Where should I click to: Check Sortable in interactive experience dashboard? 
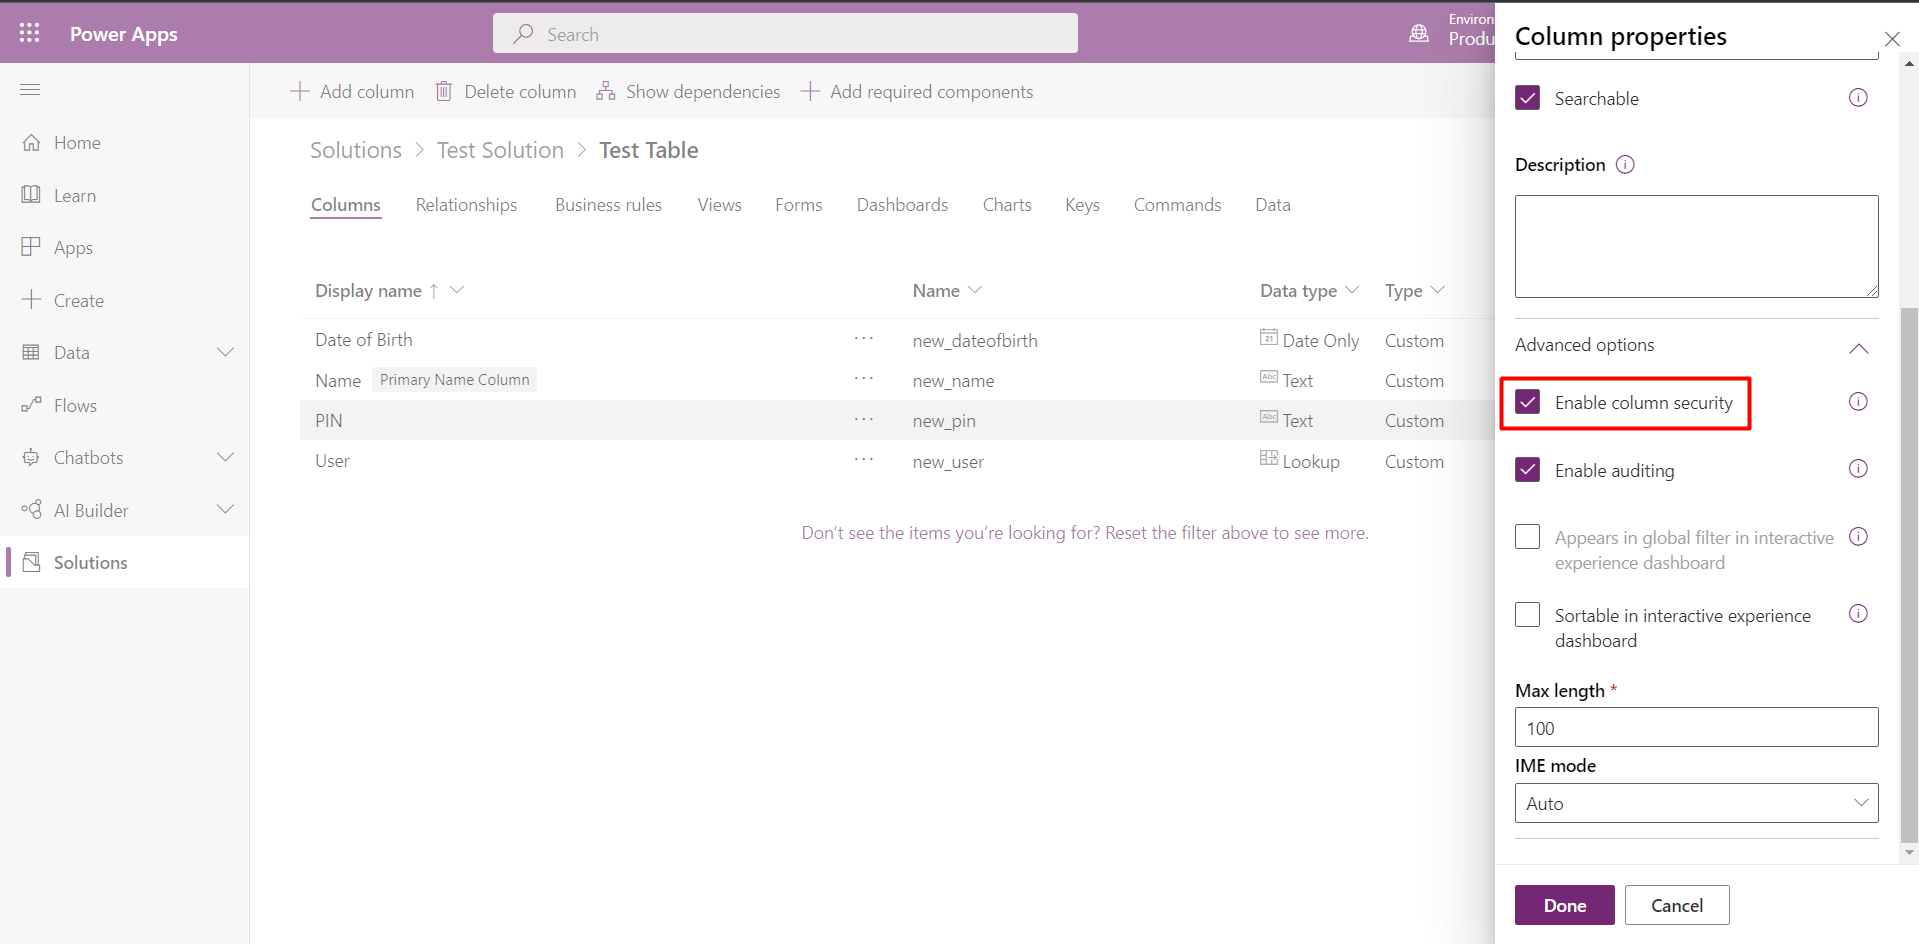click(1527, 614)
